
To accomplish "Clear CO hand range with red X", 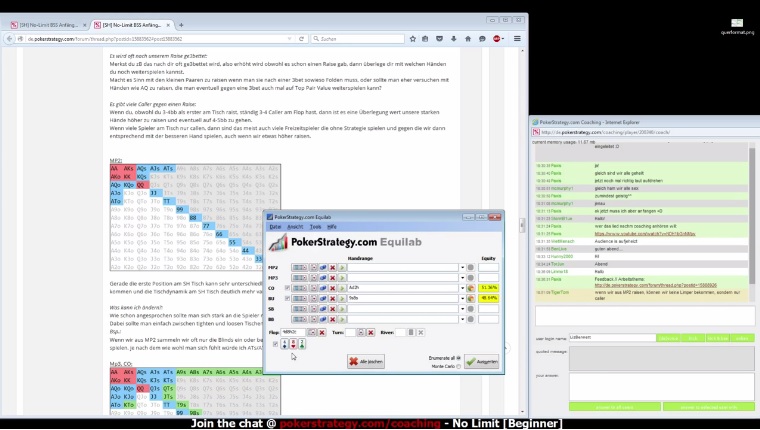I will (x=332, y=288).
